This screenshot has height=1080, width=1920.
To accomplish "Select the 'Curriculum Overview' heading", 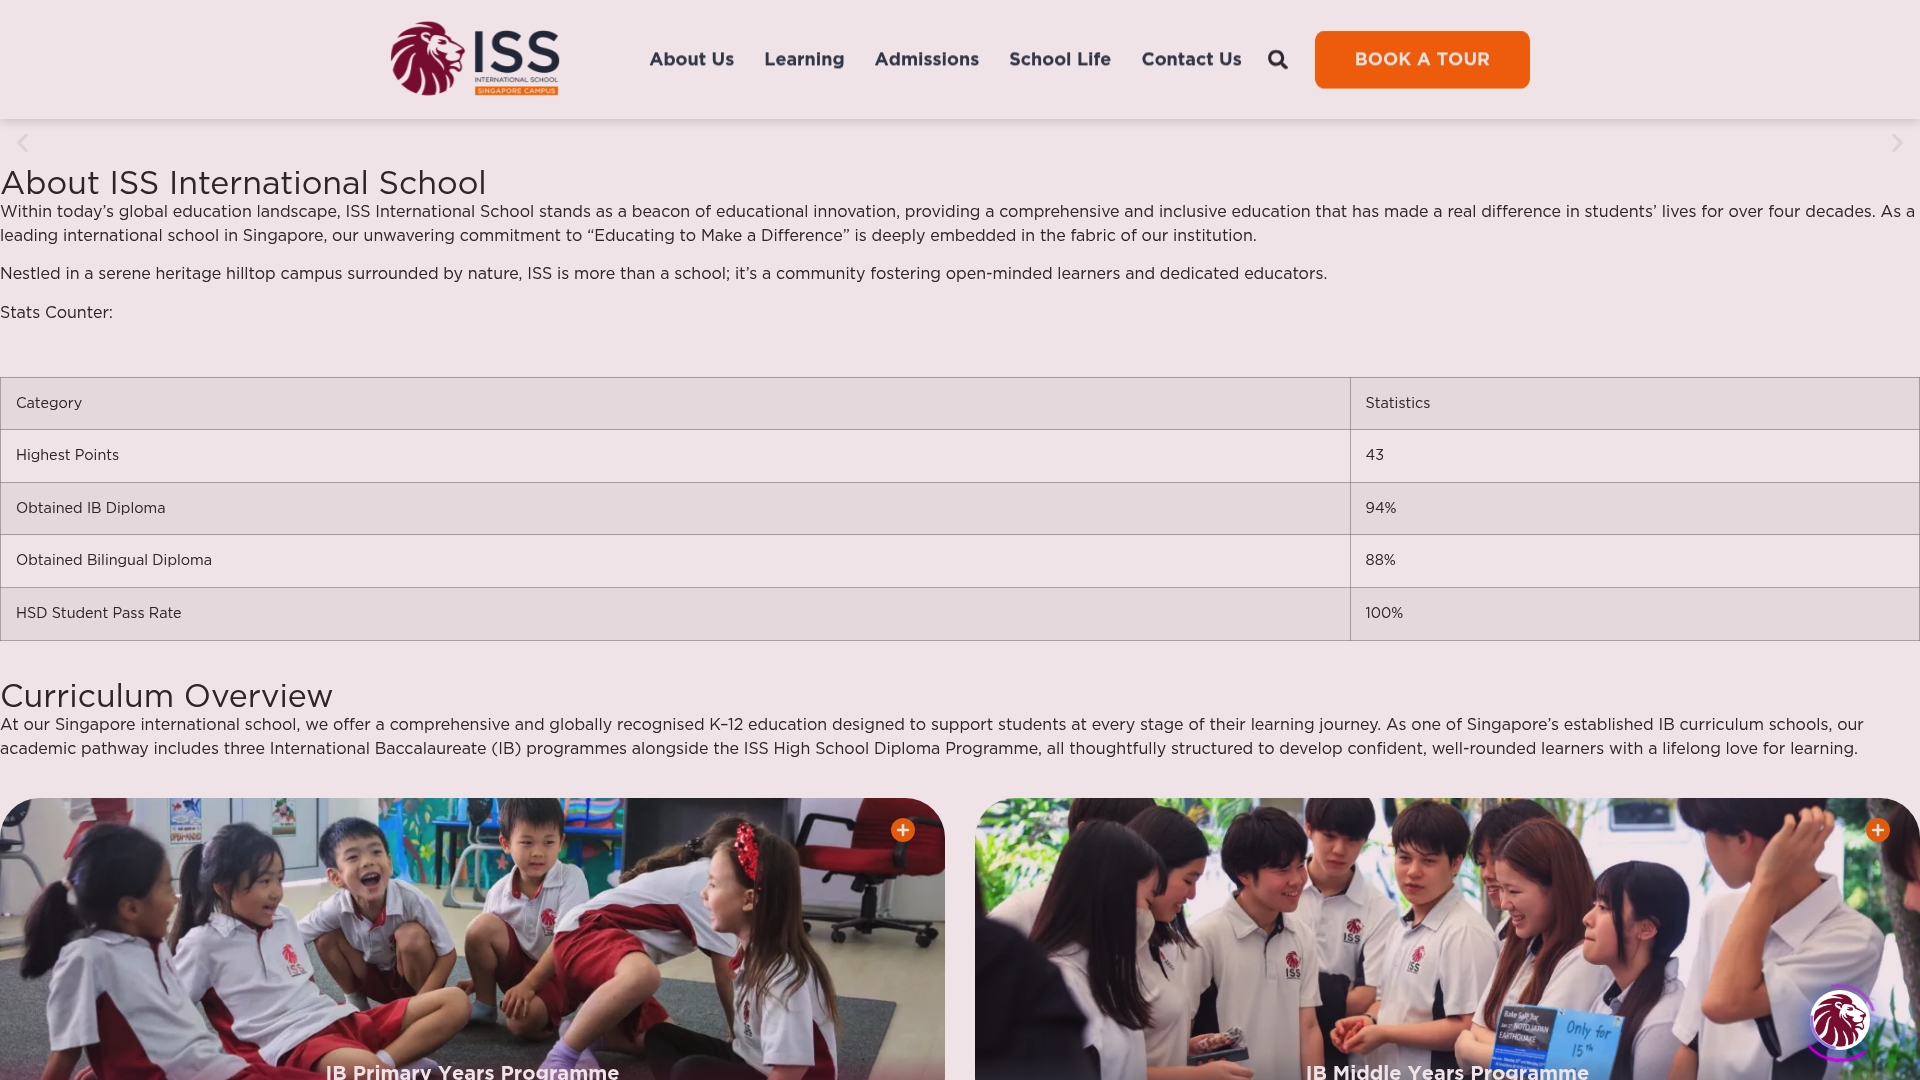I will point(167,696).
